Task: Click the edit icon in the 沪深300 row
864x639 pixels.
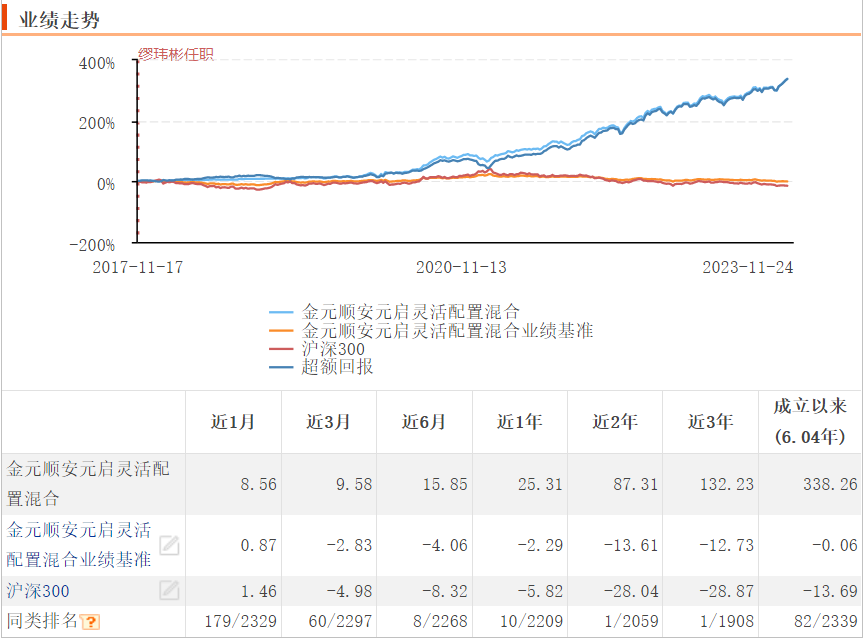Action: 169,591
